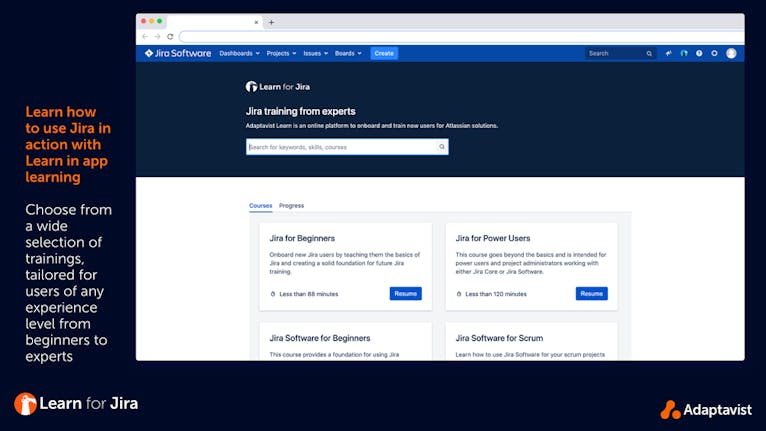The height and width of the screenshot is (431, 766).
Task: Click the browser address bar
Action: coord(462,37)
